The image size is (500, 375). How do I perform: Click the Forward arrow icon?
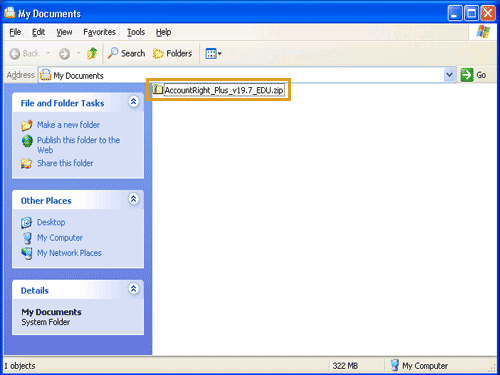[64, 54]
